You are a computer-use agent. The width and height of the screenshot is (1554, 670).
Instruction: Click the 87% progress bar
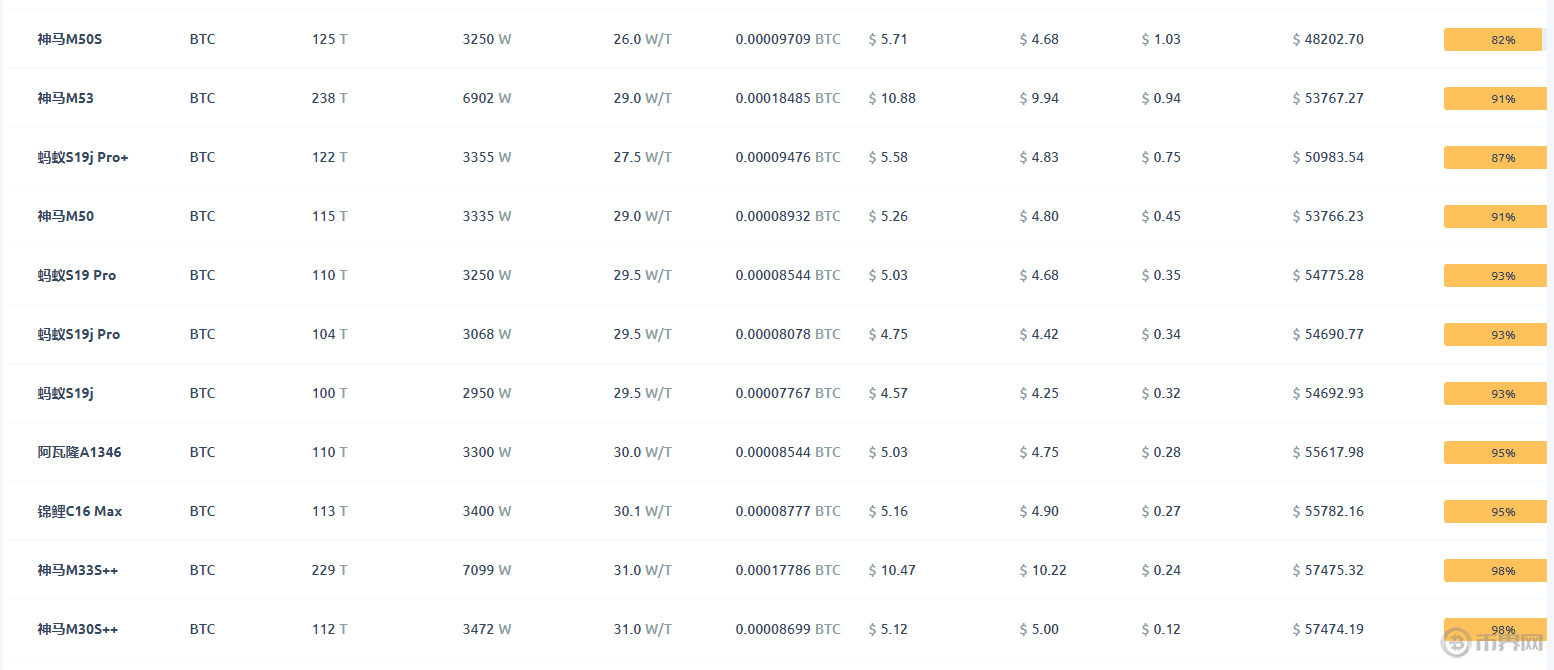1495,158
